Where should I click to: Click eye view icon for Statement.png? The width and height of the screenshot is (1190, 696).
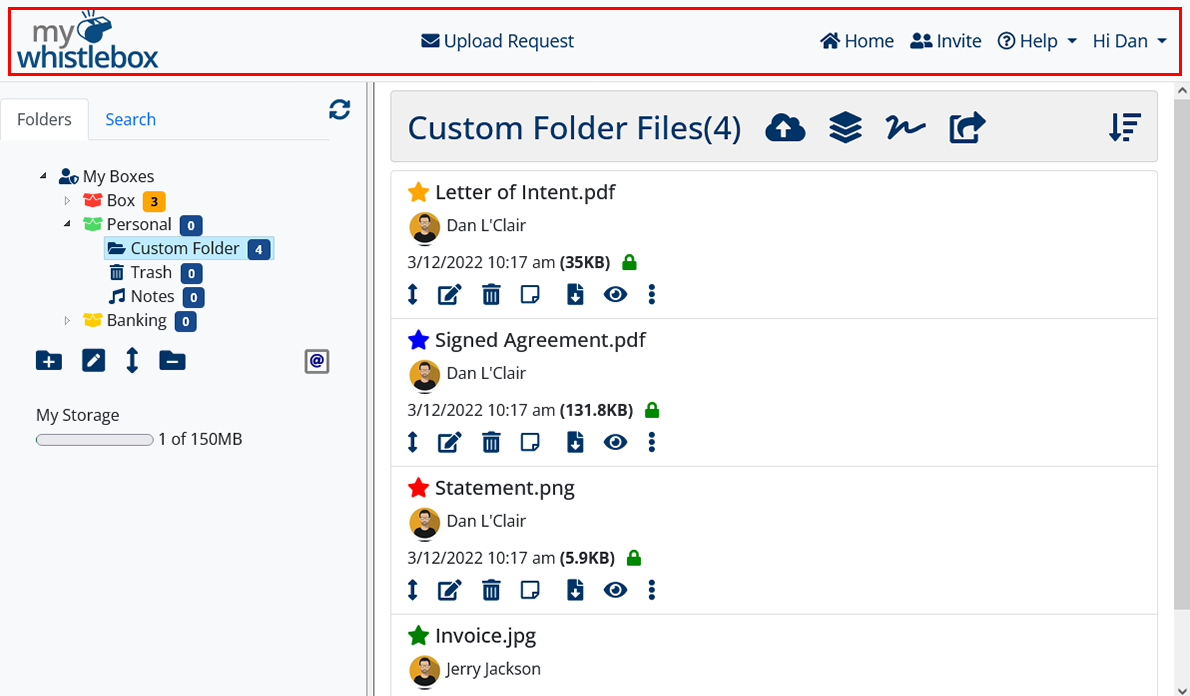click(615, 590)
